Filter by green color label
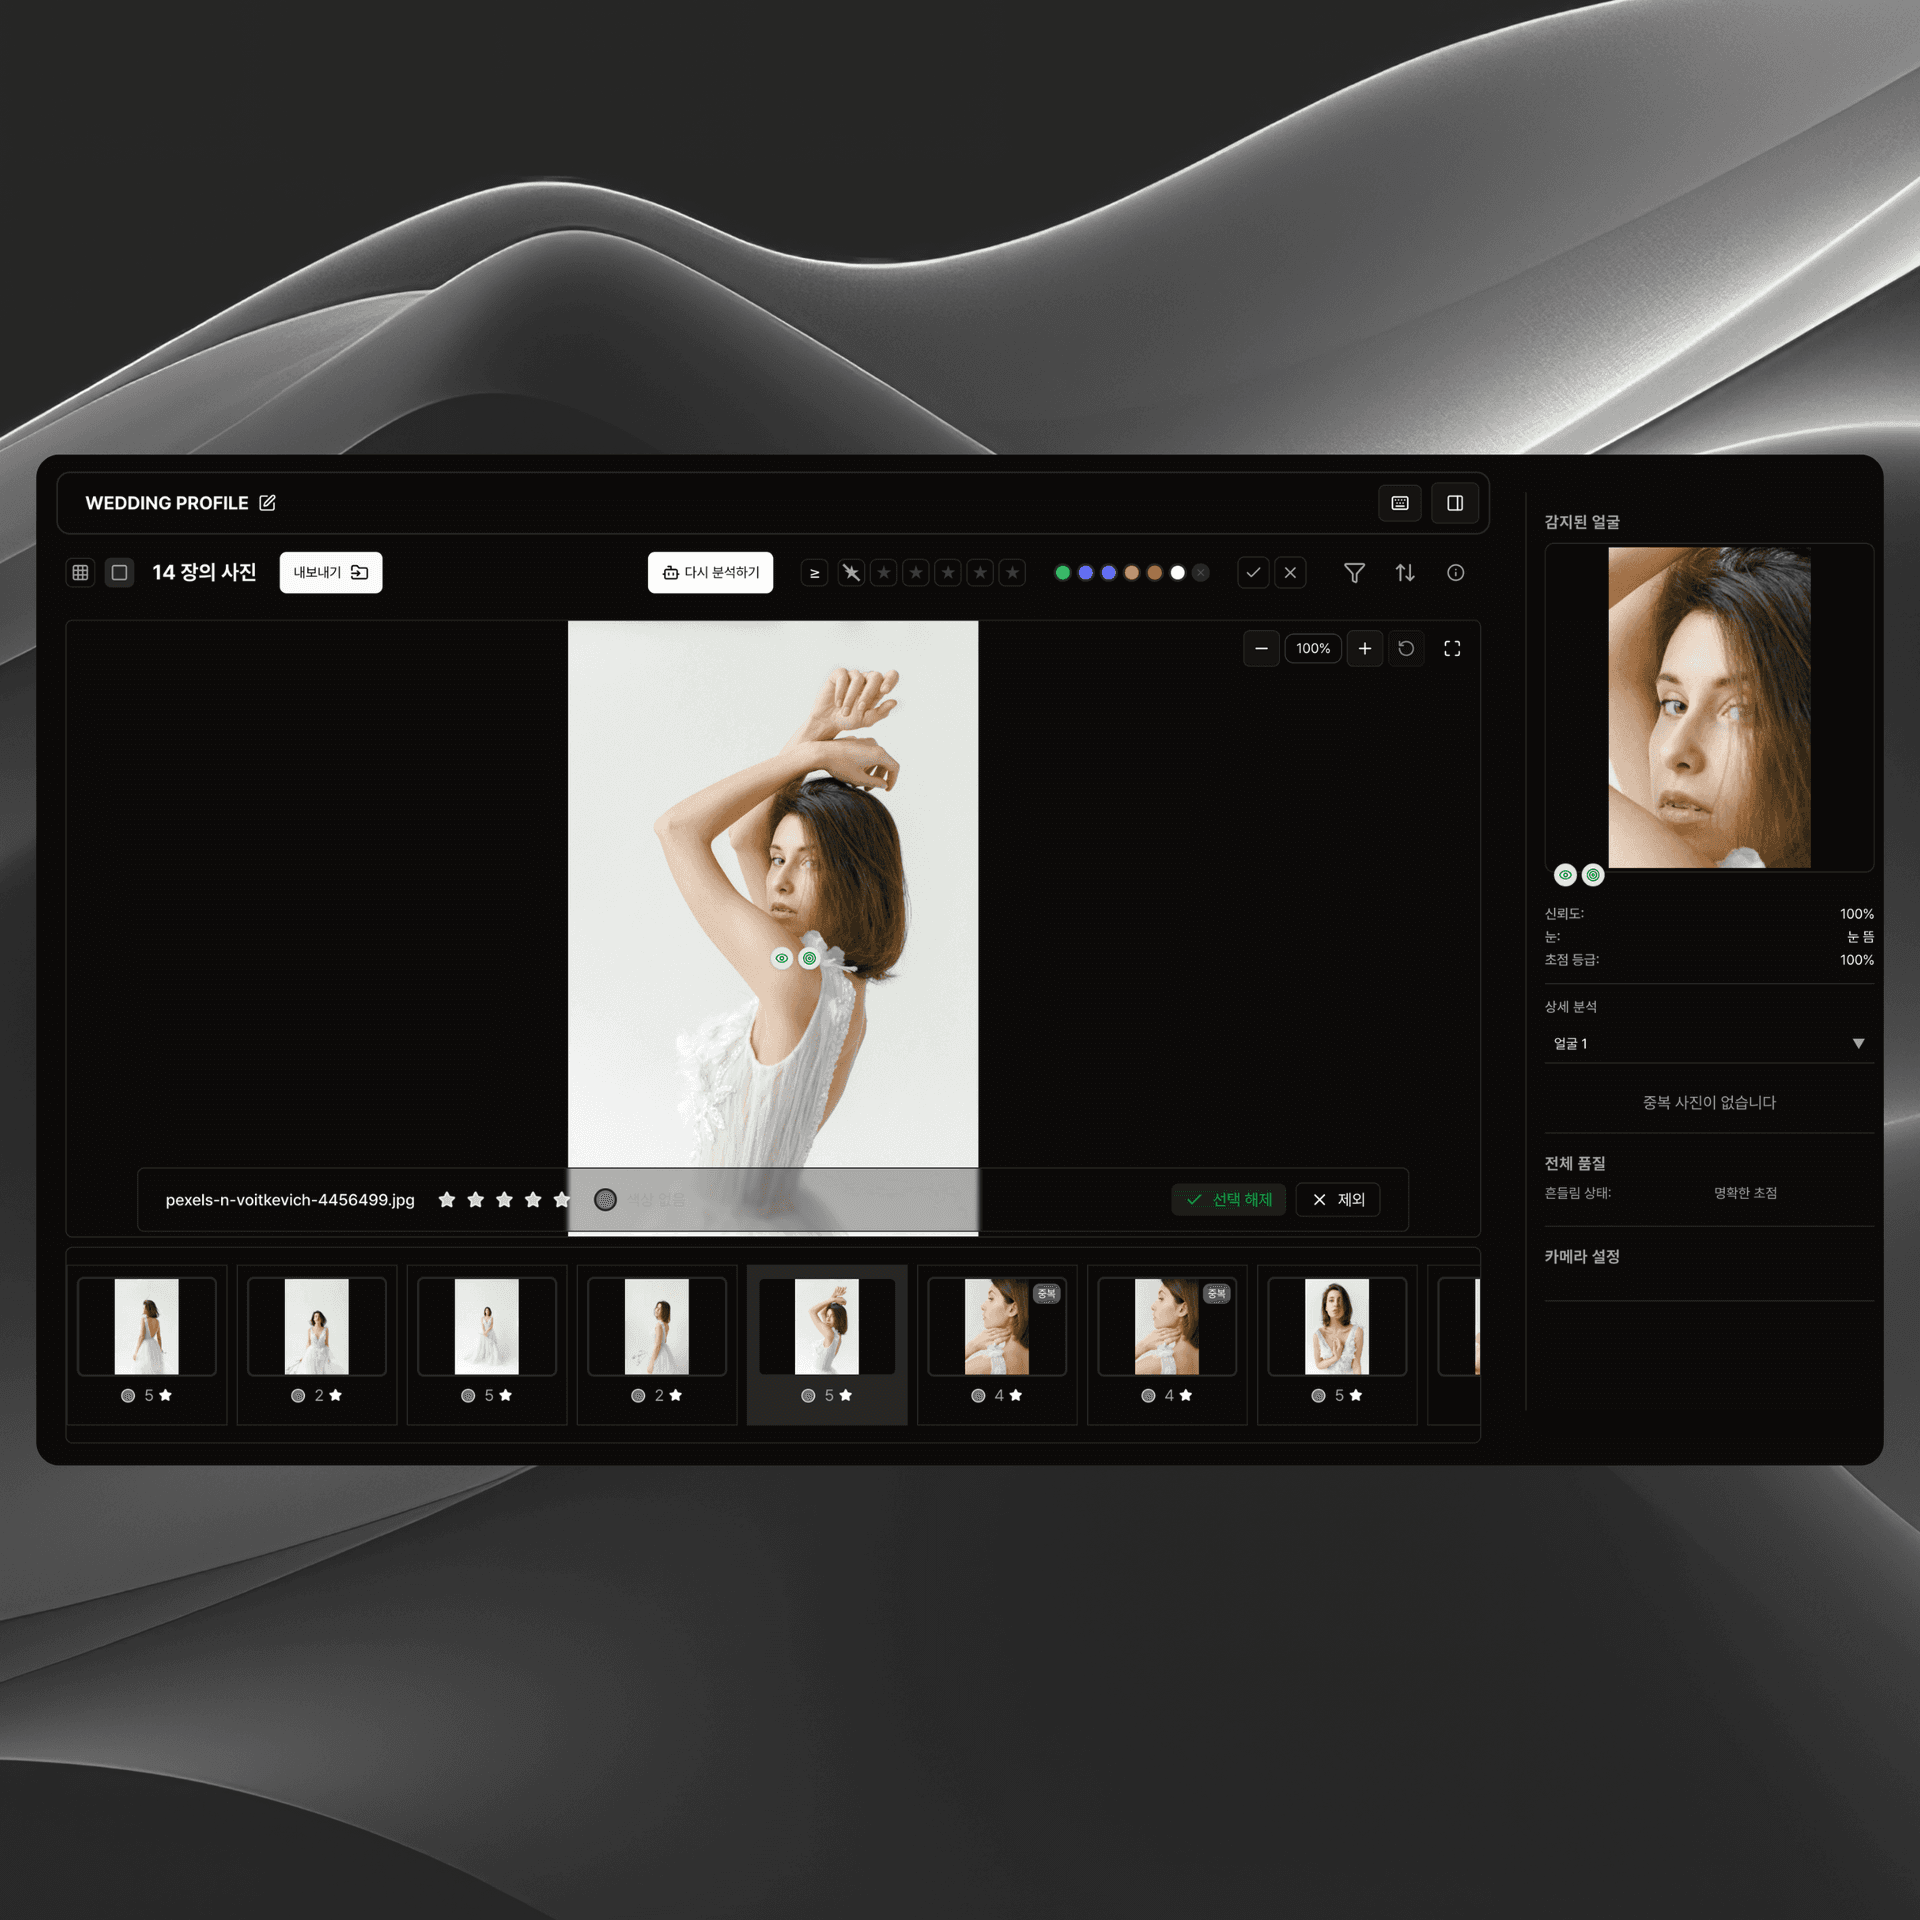Image resolution: width=1920 pixels, height=1920 pixels. [x=1062, y=572]
